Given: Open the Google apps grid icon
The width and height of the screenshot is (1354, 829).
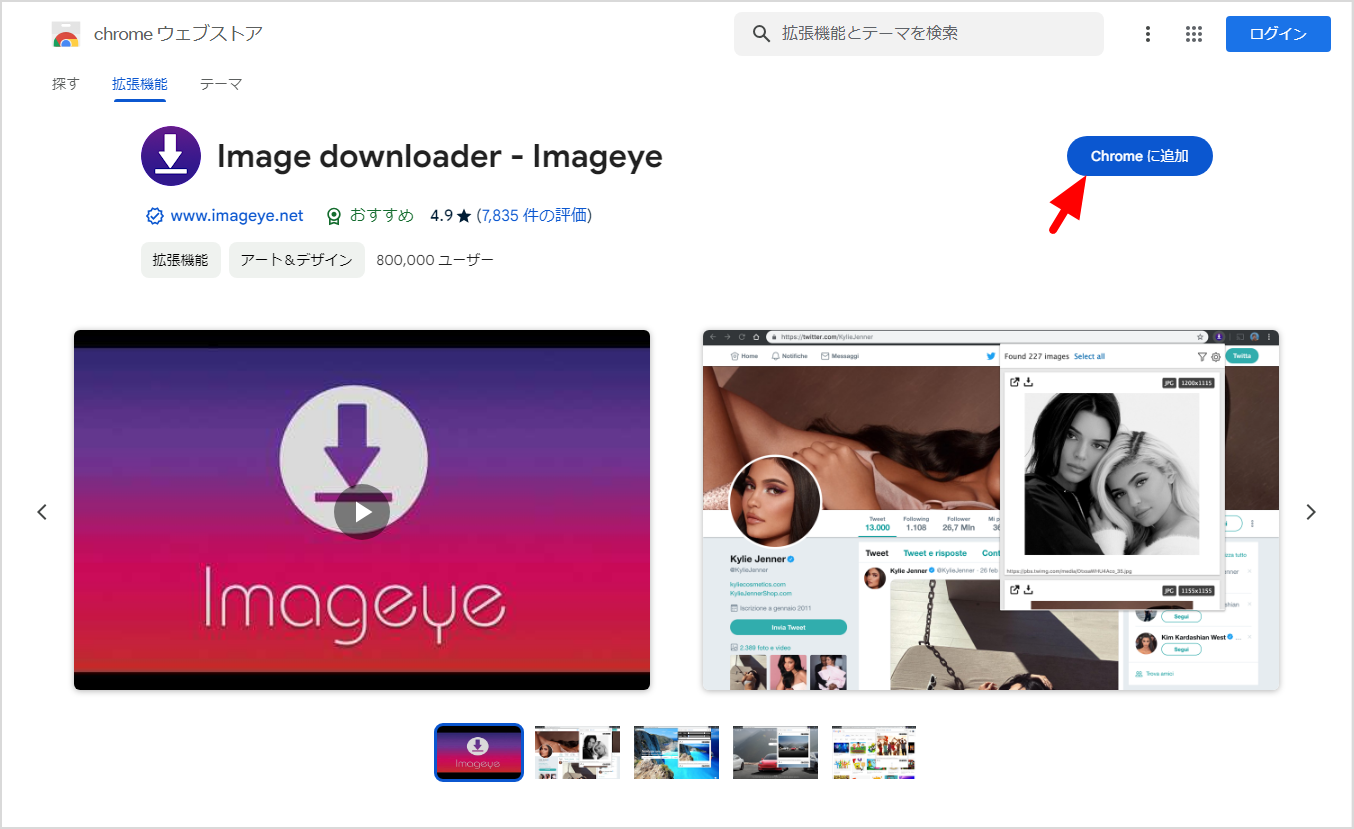Looking at the screenshot, I should point(1193,34).
